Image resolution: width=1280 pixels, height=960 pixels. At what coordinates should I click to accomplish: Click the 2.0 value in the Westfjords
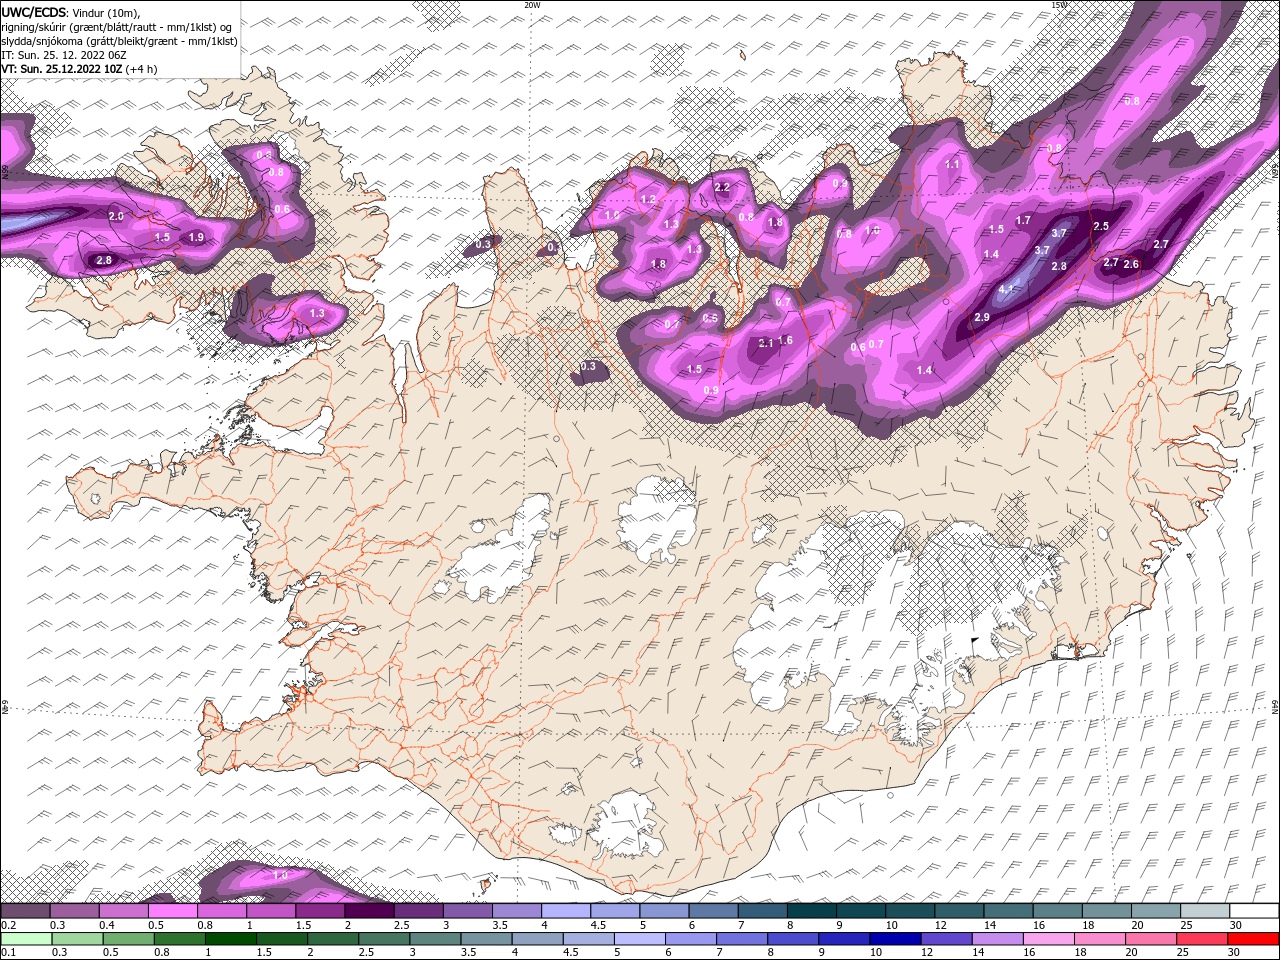click(115, 216)
